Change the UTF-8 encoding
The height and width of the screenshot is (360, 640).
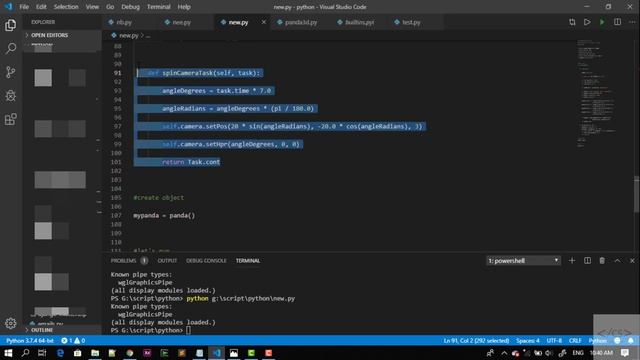click(554, 340)
